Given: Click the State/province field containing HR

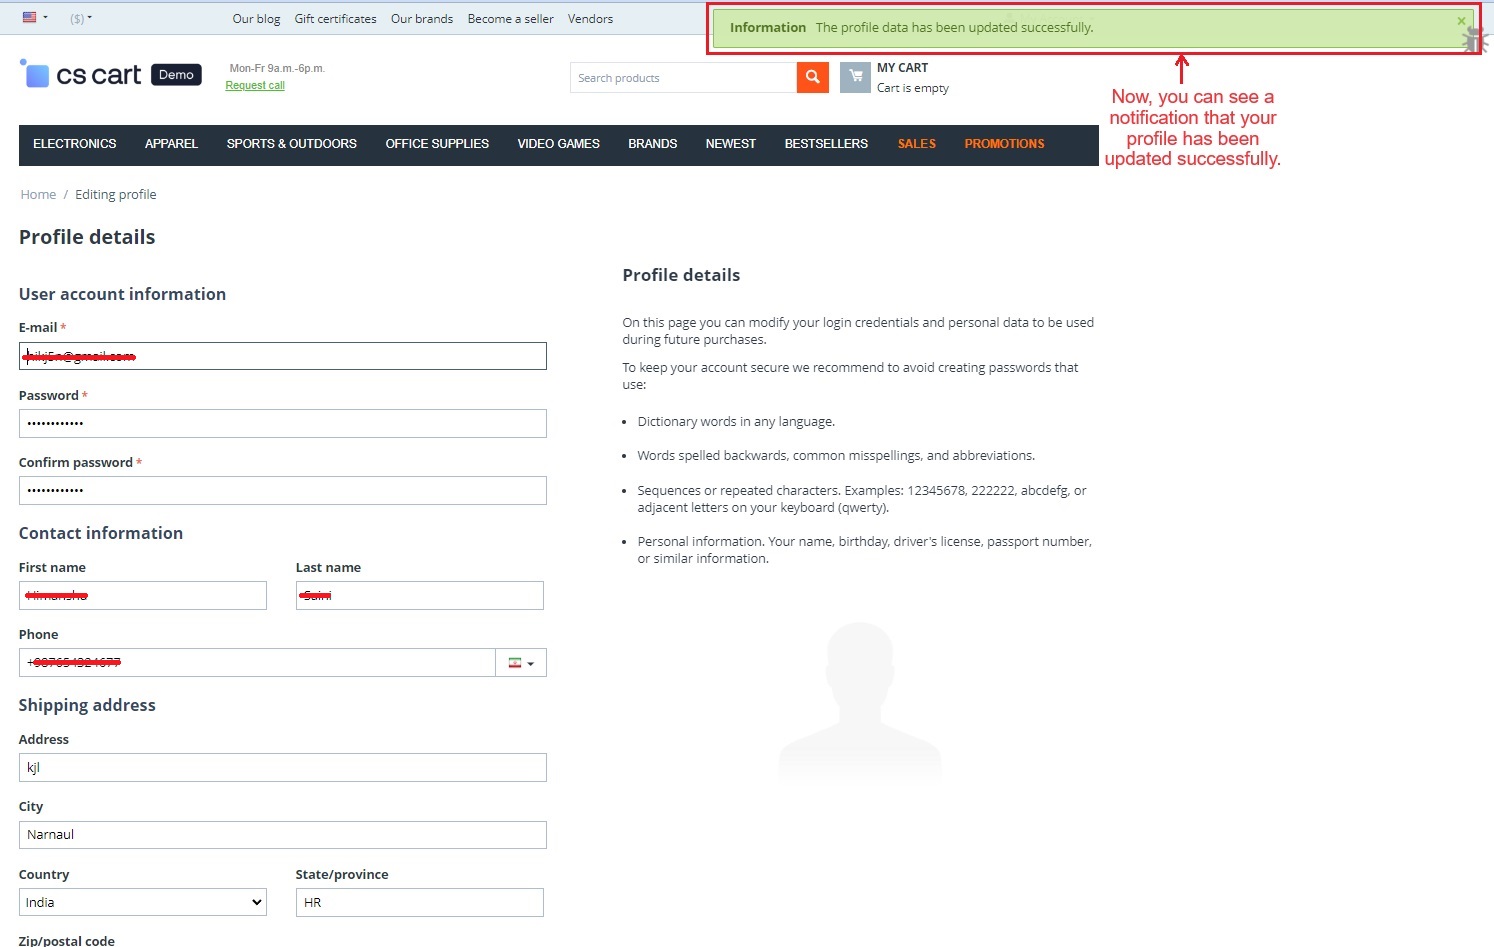Looking at the screenshot, I should 420,902.
